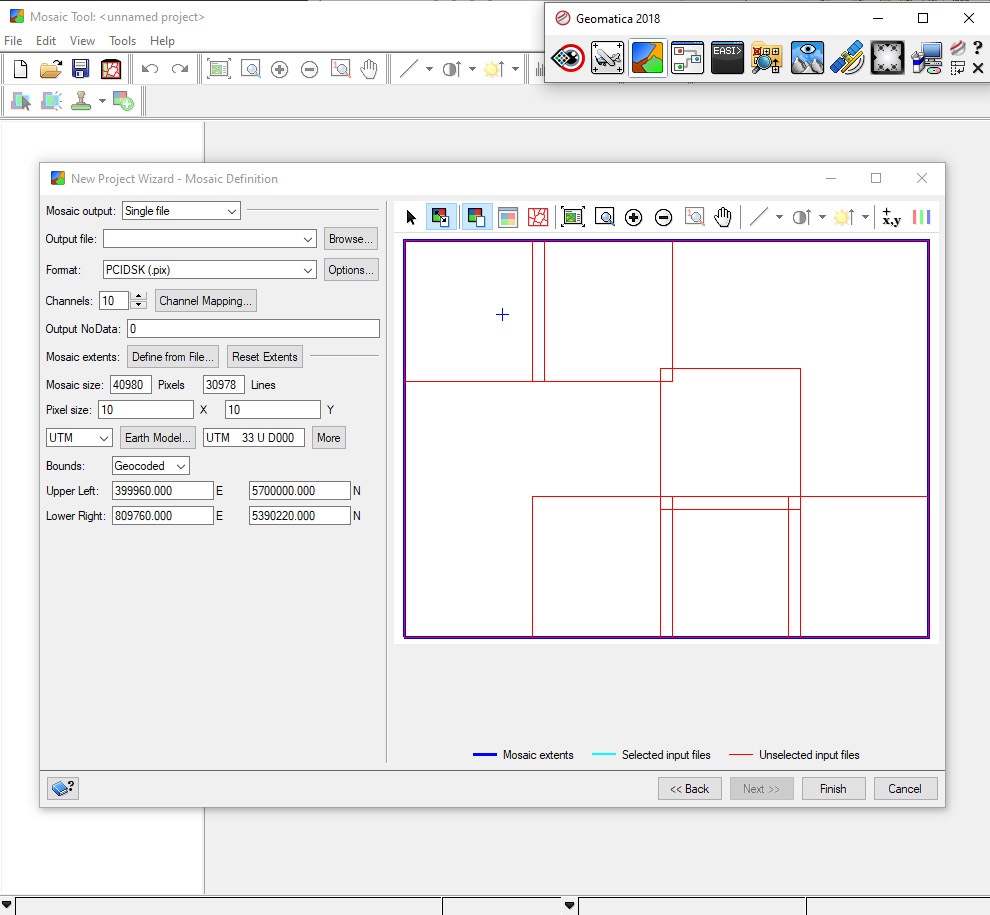Click Lower Right northing field 5390220.000
The width and height of the screenshot is (990, 915).
[x=299, y=516]
